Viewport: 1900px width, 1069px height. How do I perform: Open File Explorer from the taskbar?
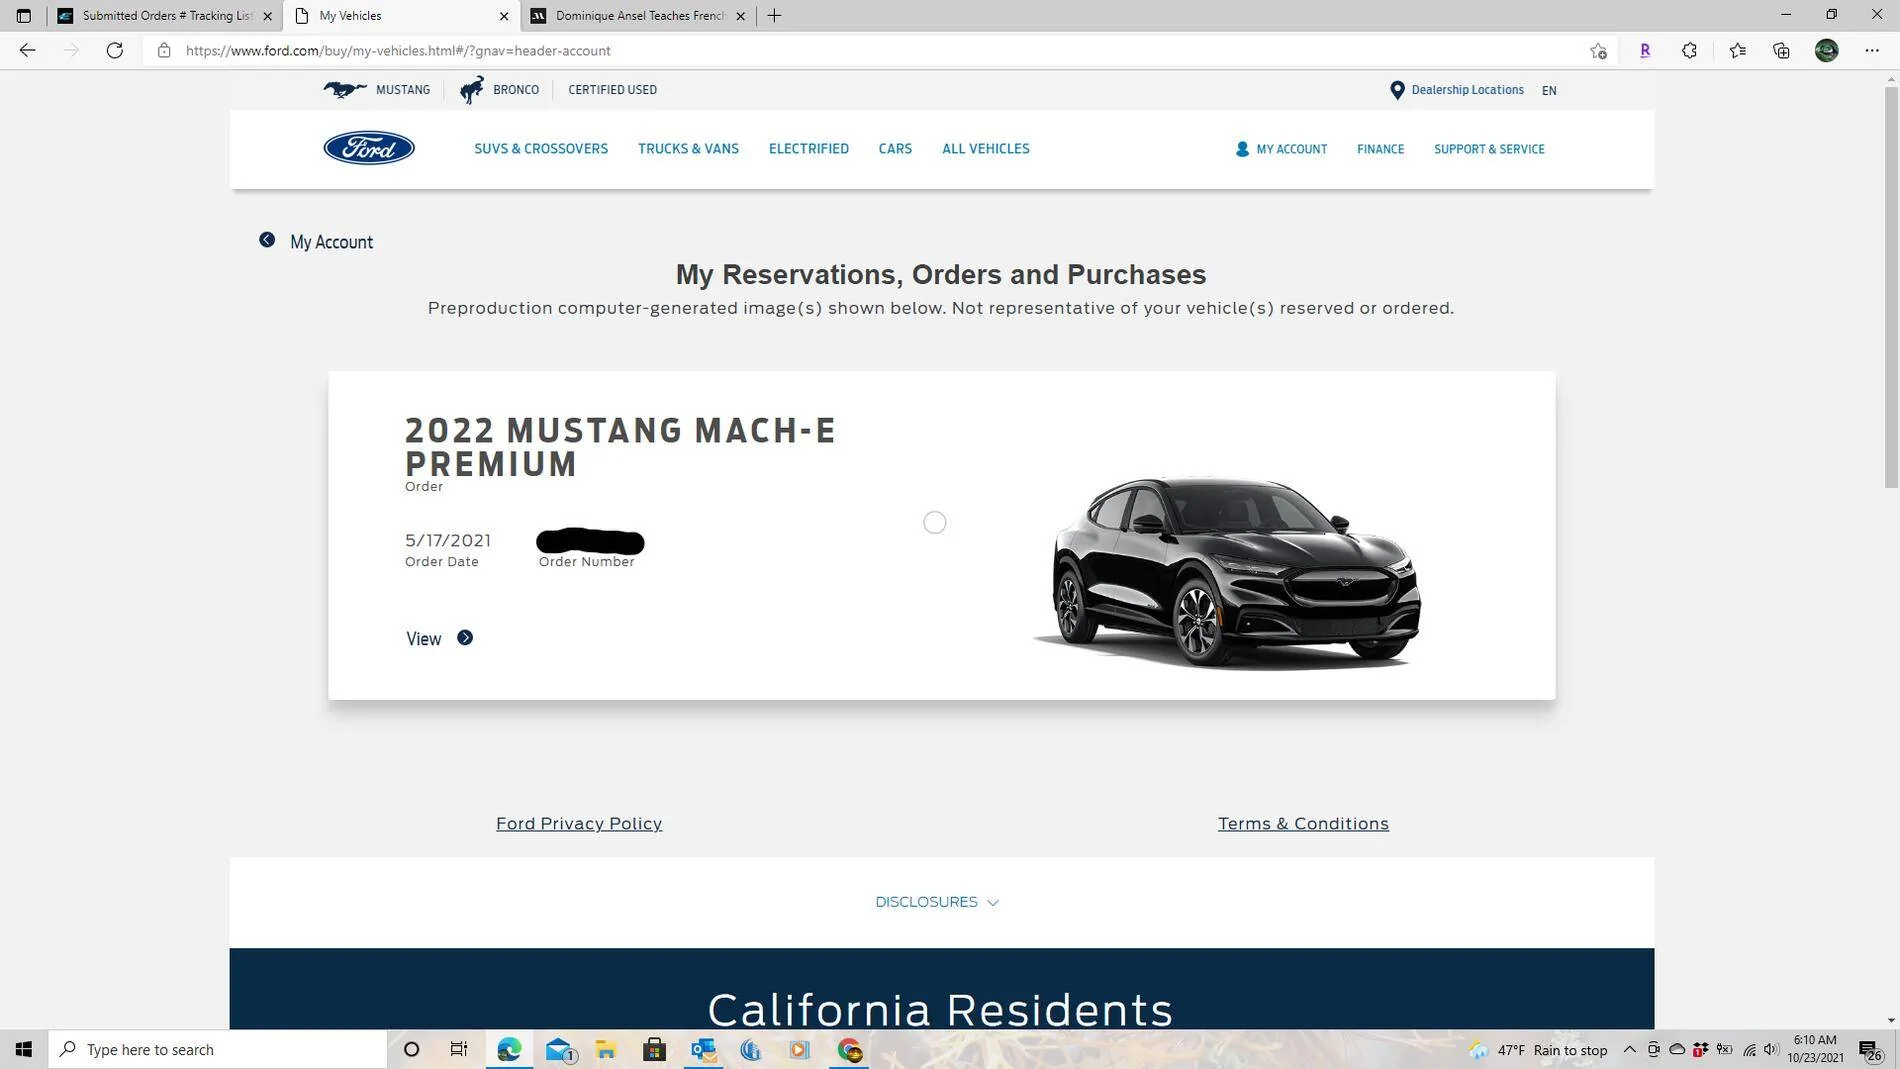[606, 1049]
